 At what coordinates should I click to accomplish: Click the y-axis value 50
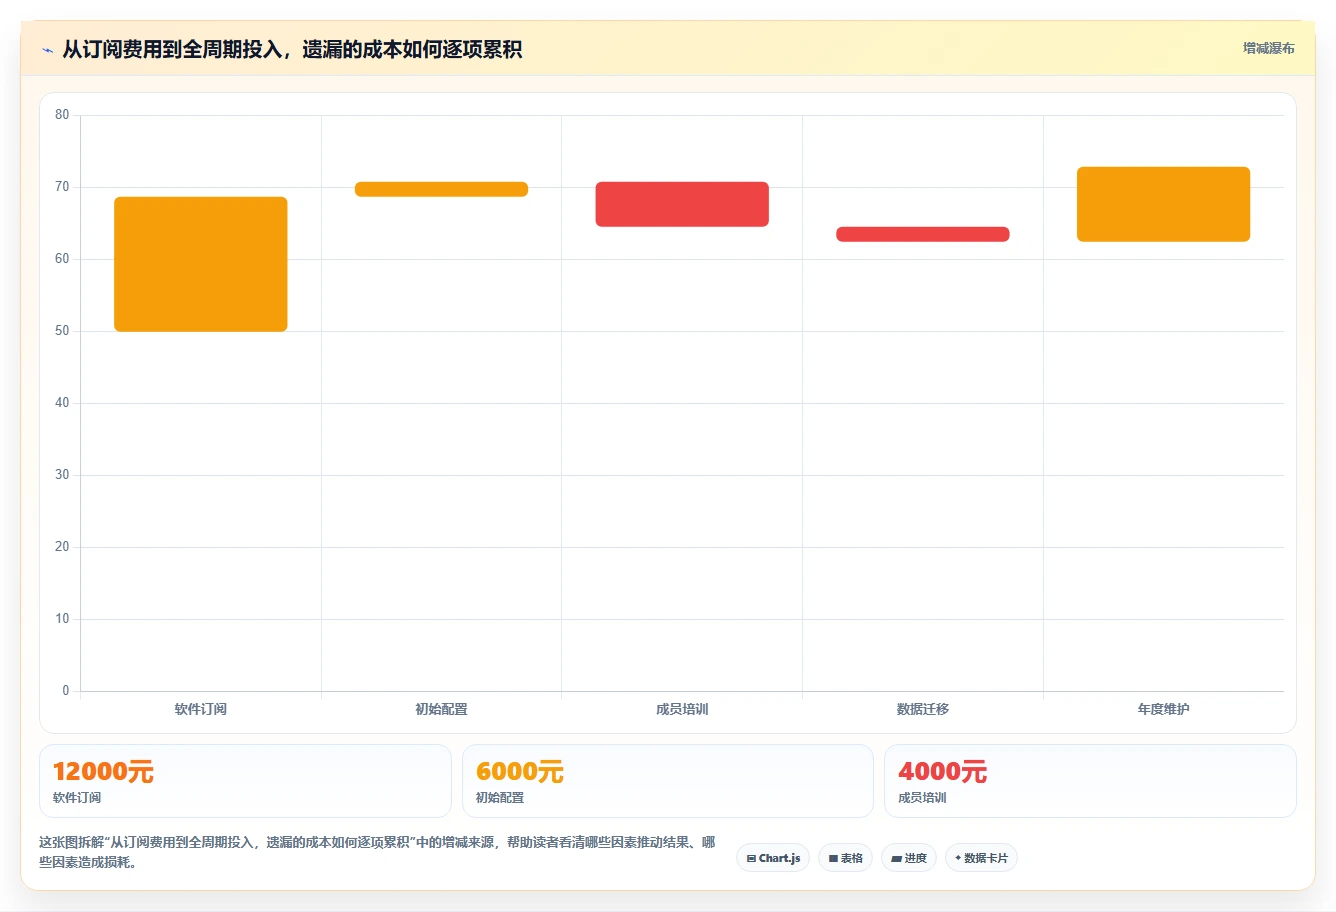point(62,331)
